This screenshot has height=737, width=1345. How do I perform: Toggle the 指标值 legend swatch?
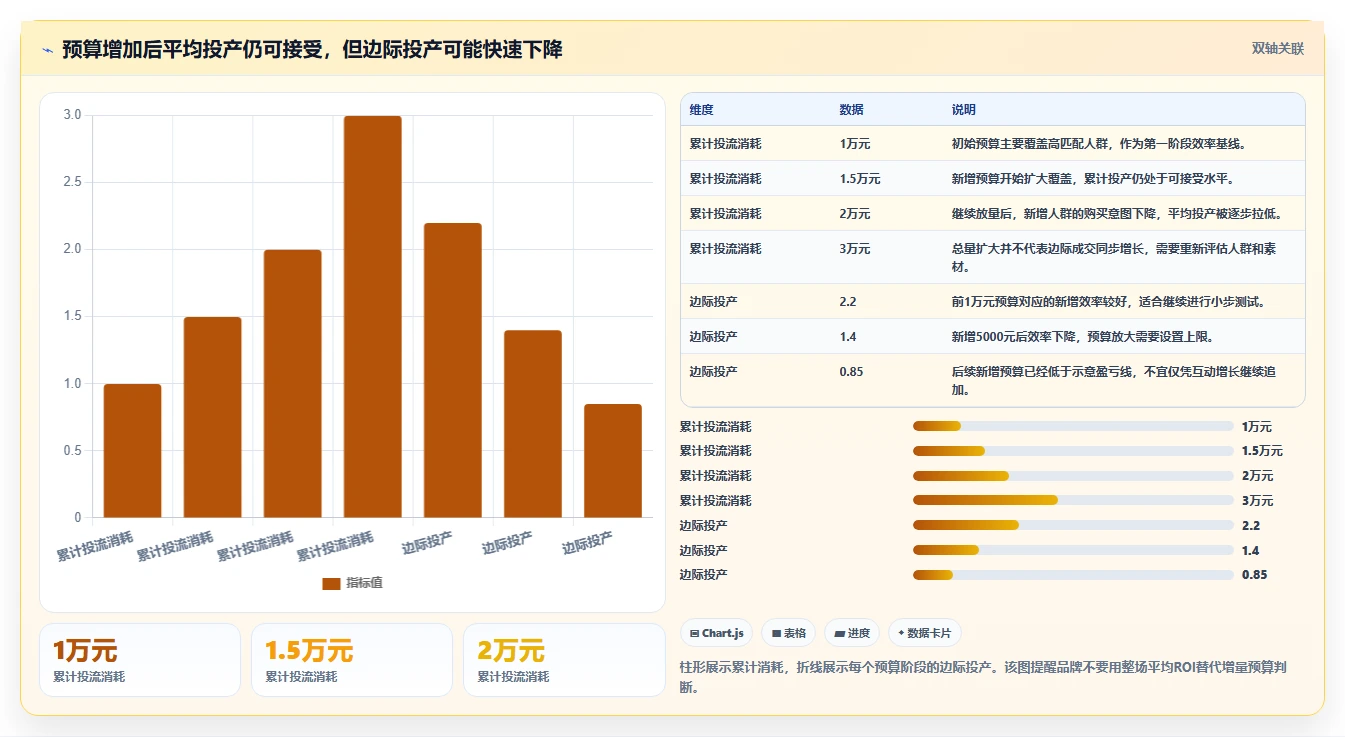tap(331, 584)
